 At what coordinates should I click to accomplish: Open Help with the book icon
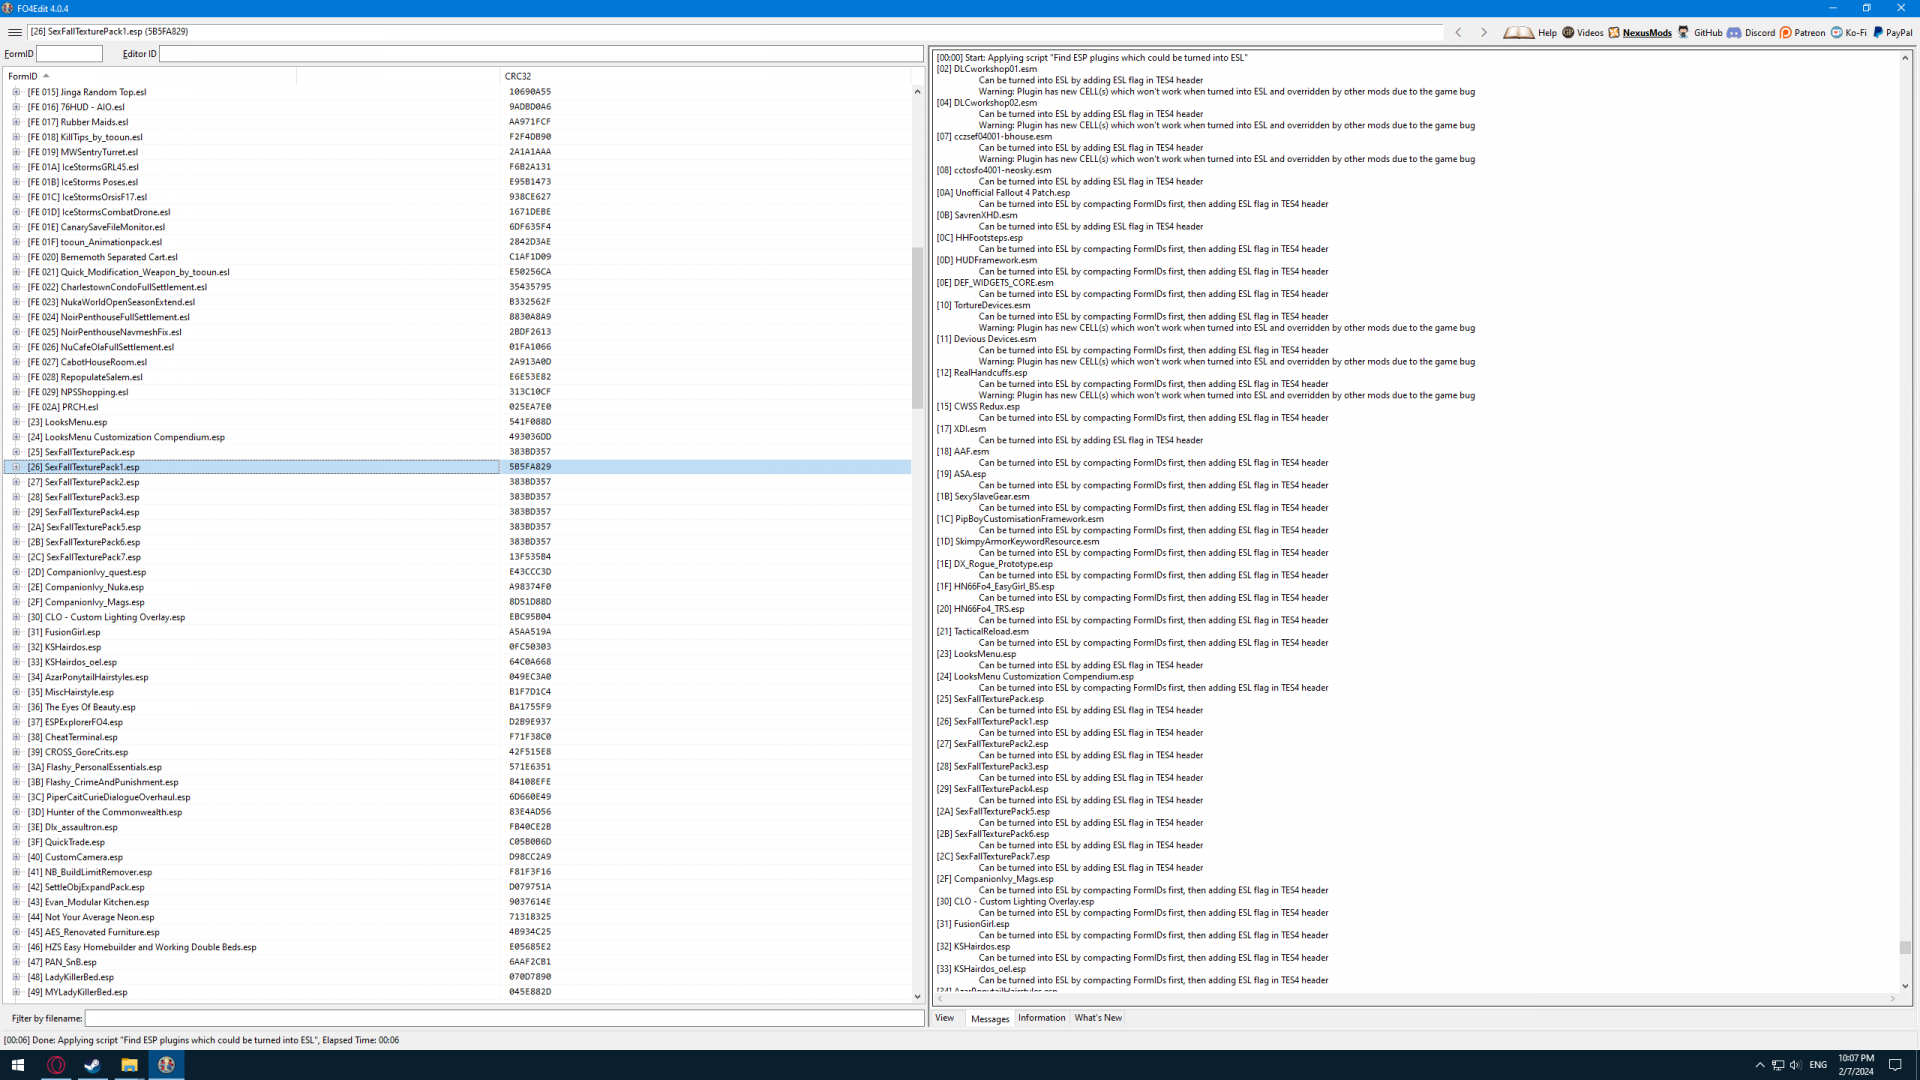click(x=1529, y=32)
